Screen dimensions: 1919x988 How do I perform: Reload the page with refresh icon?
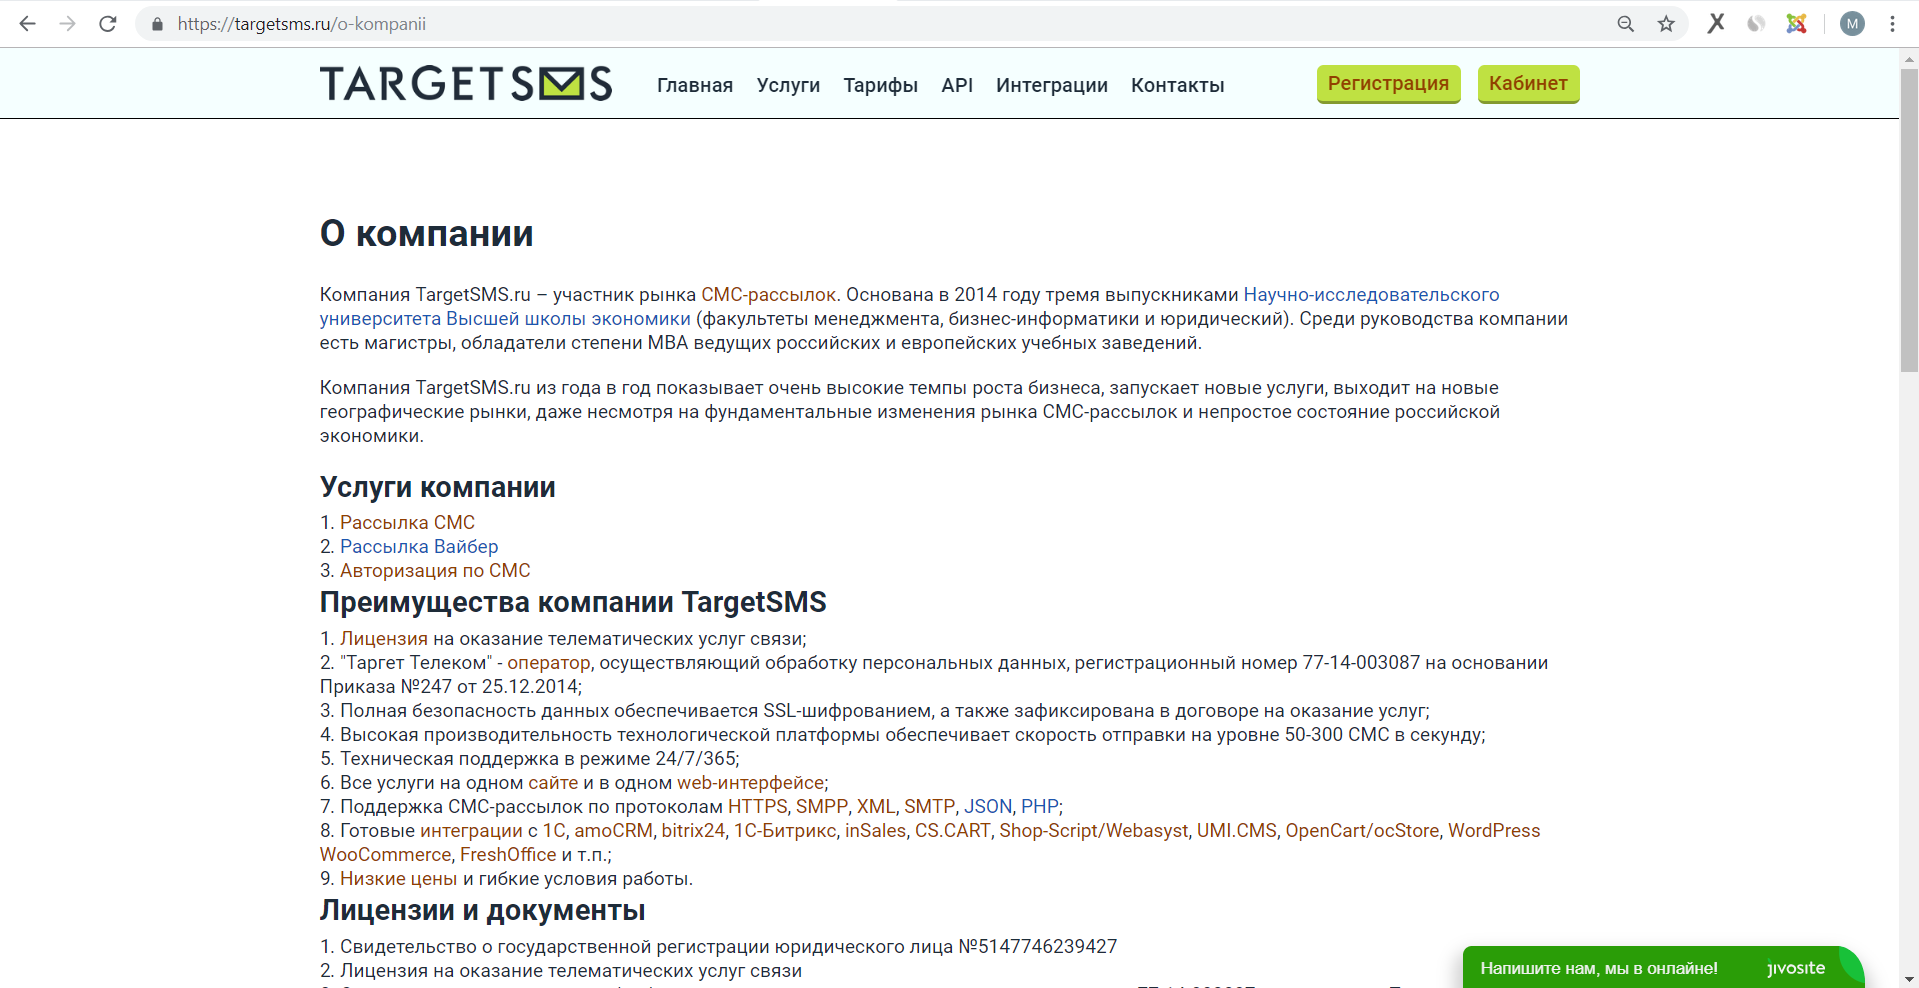coord(108,24)
